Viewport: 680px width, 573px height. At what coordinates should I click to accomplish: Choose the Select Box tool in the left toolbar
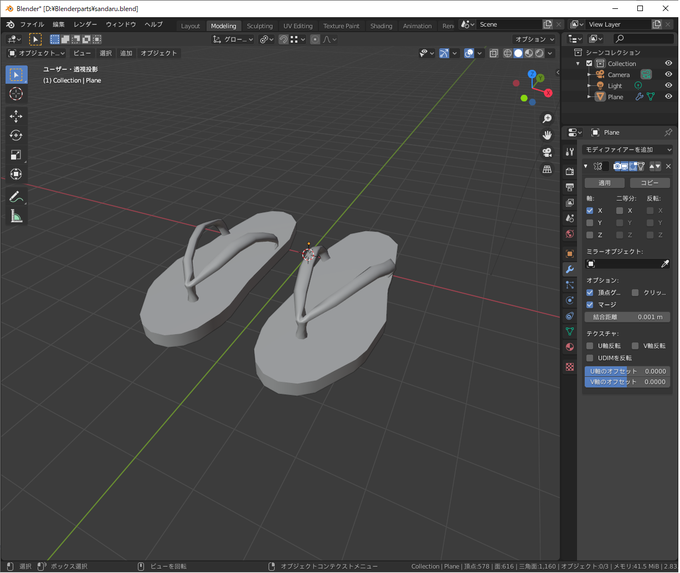coord(16,75)
